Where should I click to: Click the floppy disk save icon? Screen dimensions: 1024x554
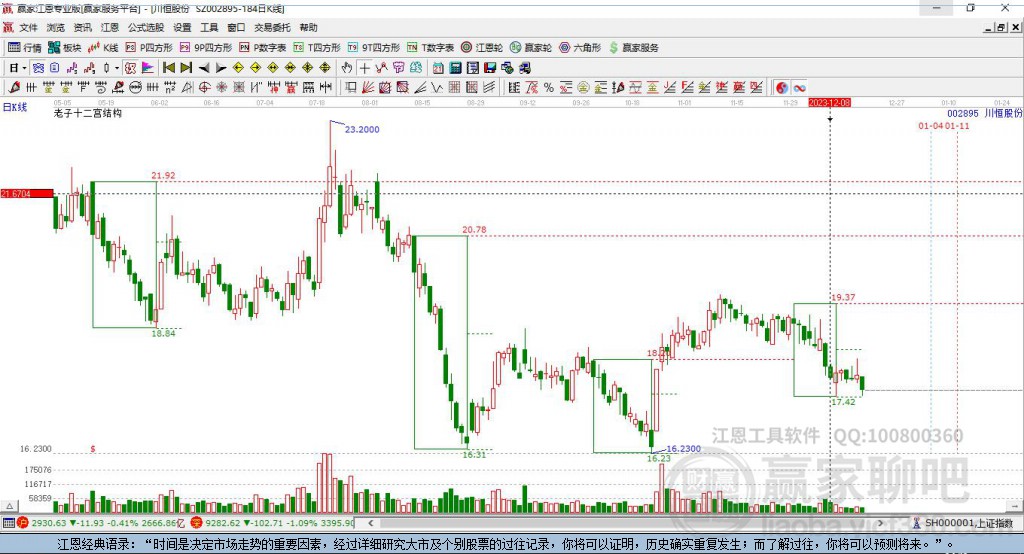coord(490,68)
